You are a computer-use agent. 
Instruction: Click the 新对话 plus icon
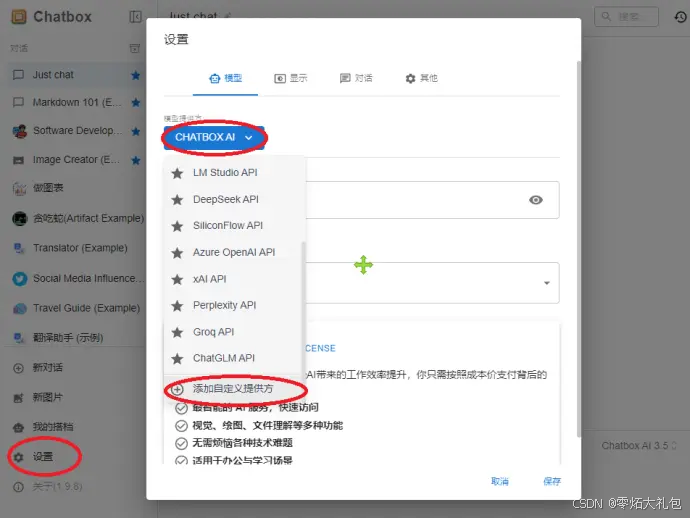click(x=18, y=368)
